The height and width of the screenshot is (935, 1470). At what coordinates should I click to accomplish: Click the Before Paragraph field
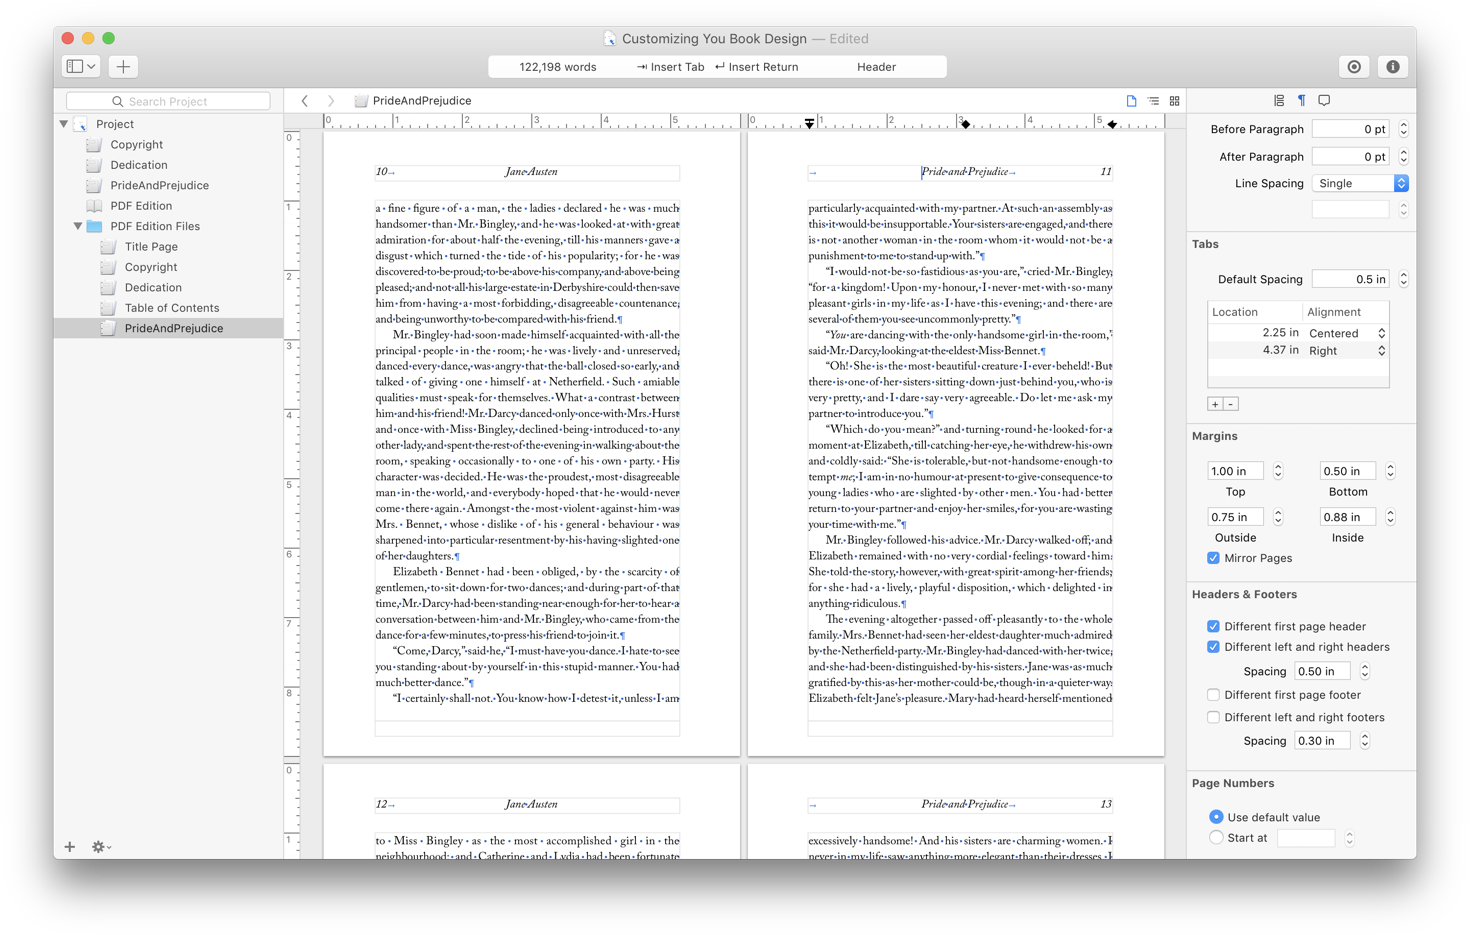pyautogui.click(x=1351, y=129)
